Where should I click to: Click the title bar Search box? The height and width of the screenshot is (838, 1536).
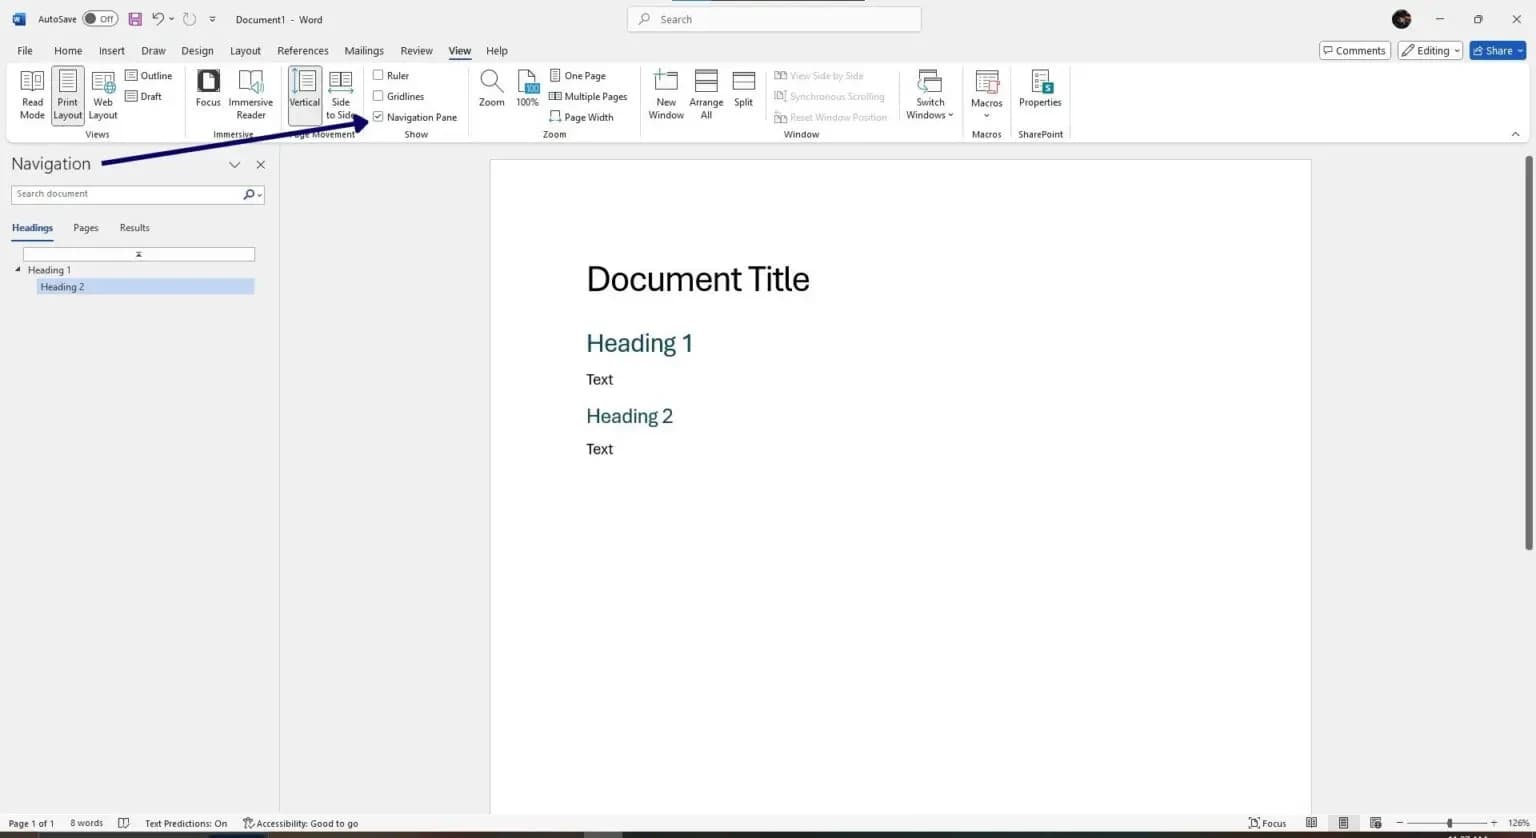coord(774,19)
